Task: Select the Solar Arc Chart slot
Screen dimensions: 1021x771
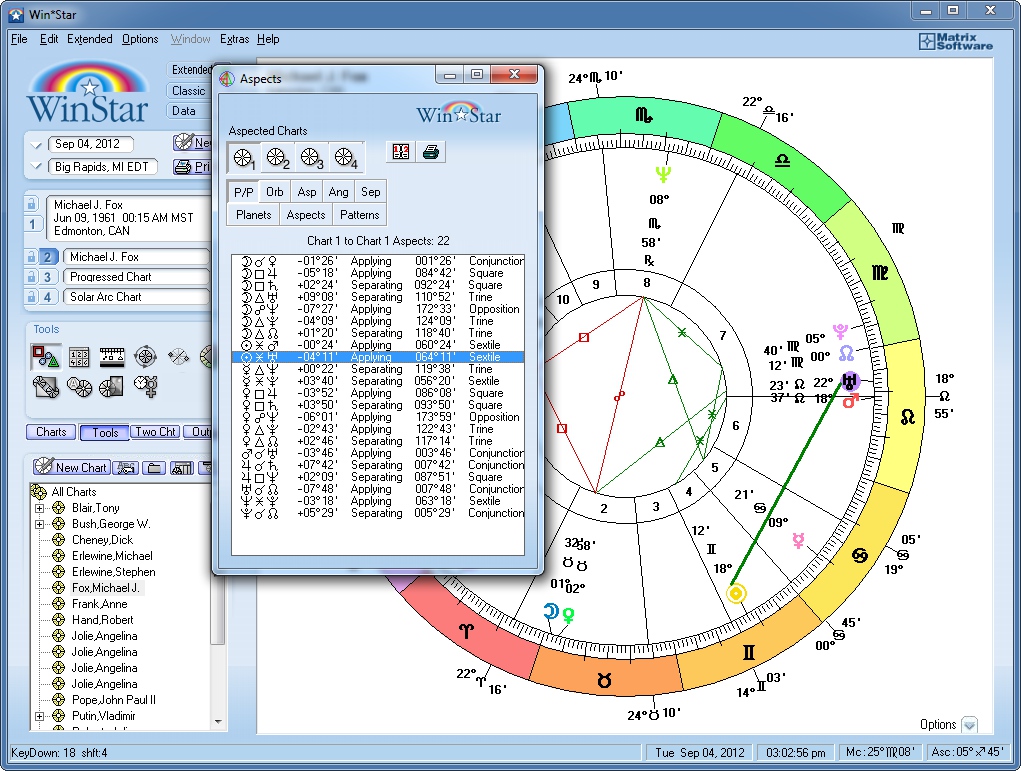Action: [x=135, y=297]
